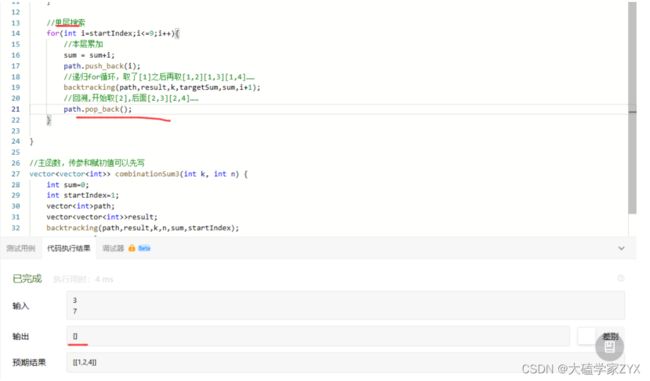Click inside the 输入 field showing 3 and 7
Screen dimensions: 650x381
click(345, 306)
